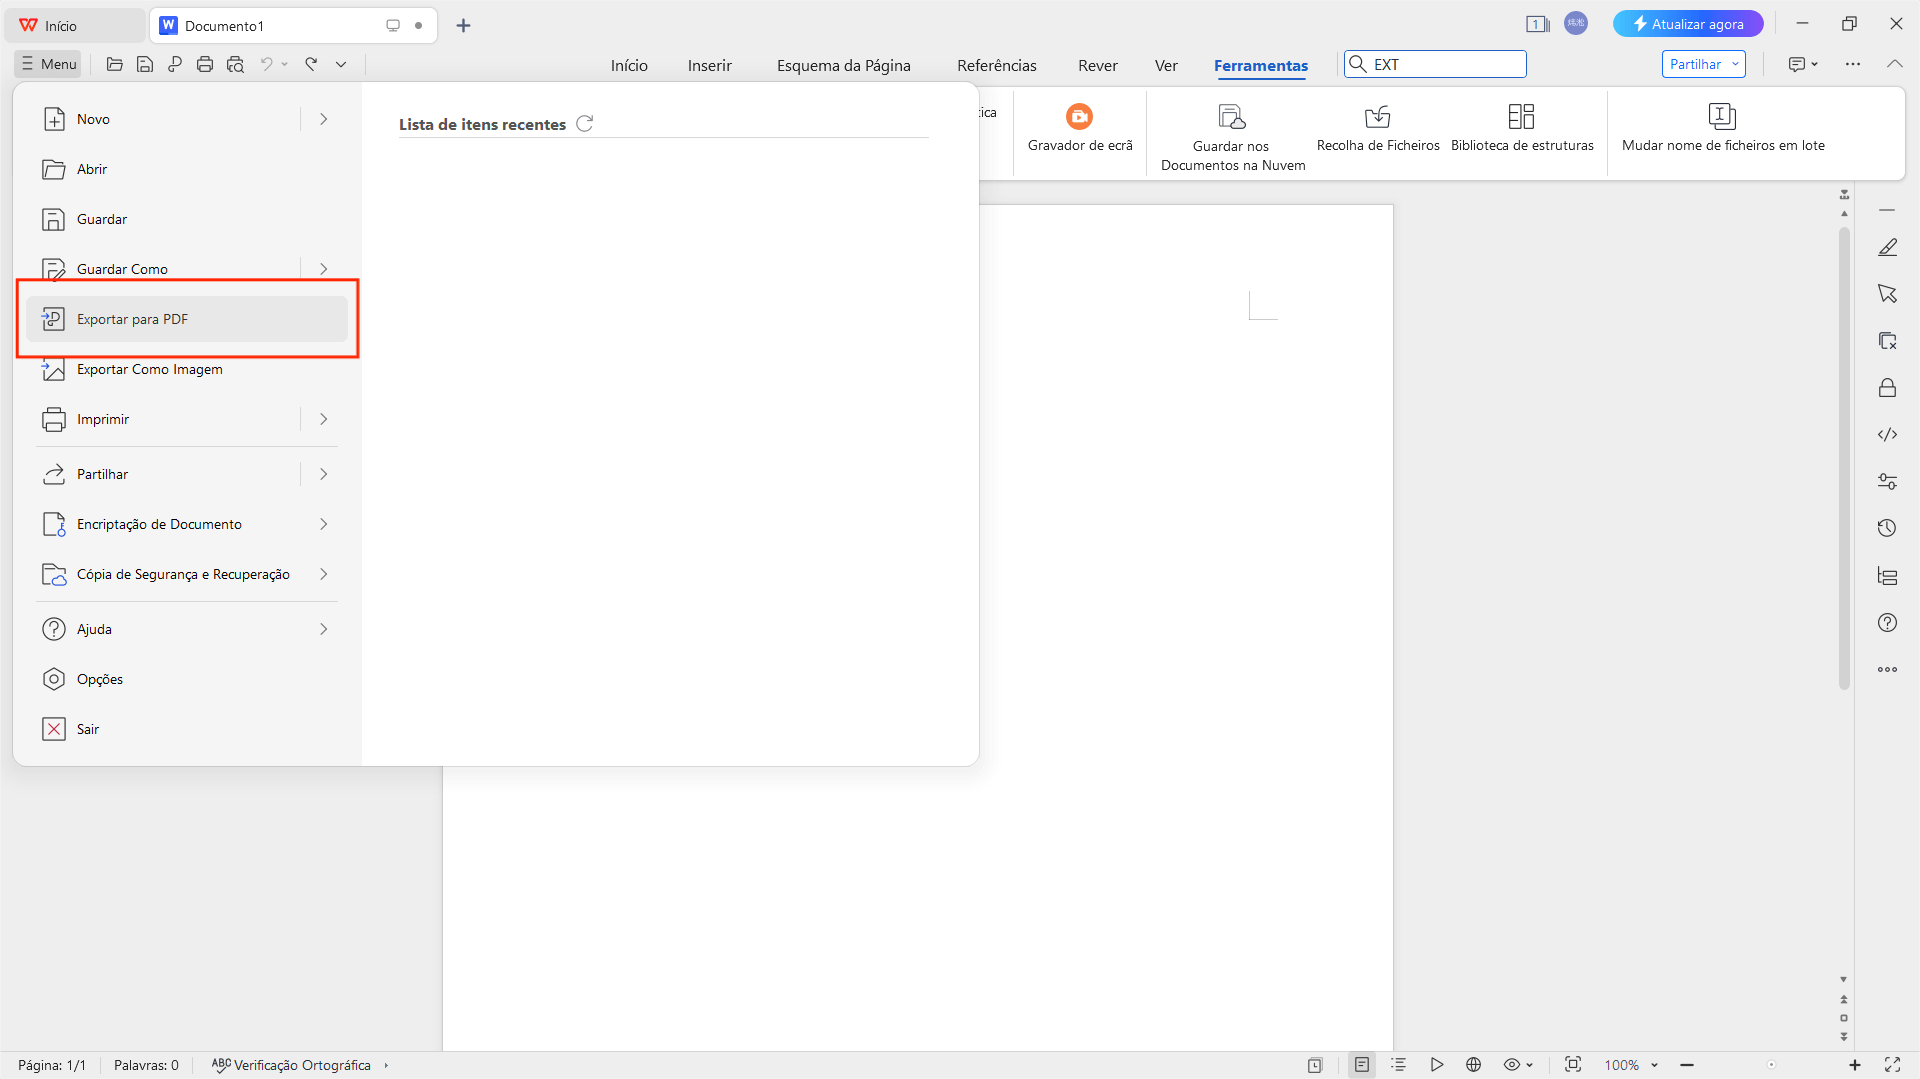Viewport: 1920px width, 1079px height.
Task: Click the Print icon in quick toolbar
Action: [x=205, y=64]
